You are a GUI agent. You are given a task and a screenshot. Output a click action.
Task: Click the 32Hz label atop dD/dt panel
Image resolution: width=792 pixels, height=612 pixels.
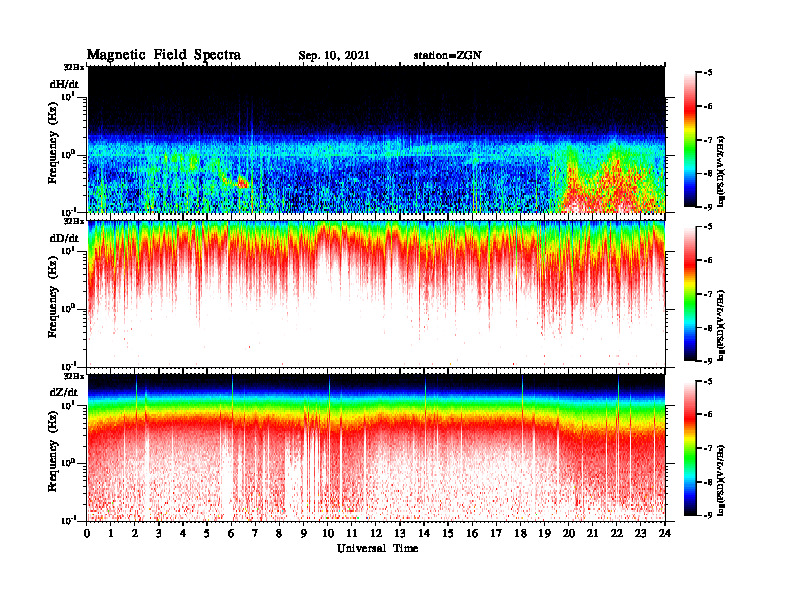tap(74, 221)
